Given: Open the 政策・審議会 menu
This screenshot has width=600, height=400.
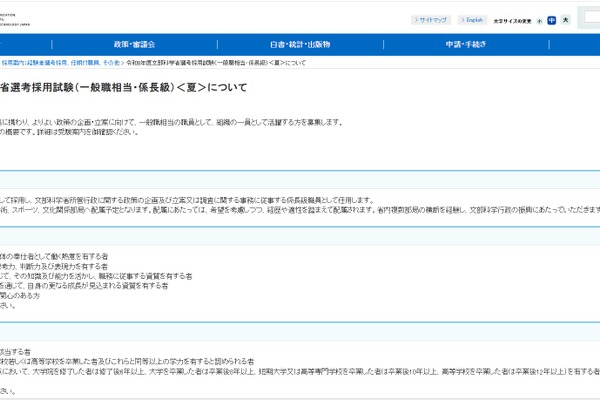Looking at the screenshot, I should click(134, 44).
